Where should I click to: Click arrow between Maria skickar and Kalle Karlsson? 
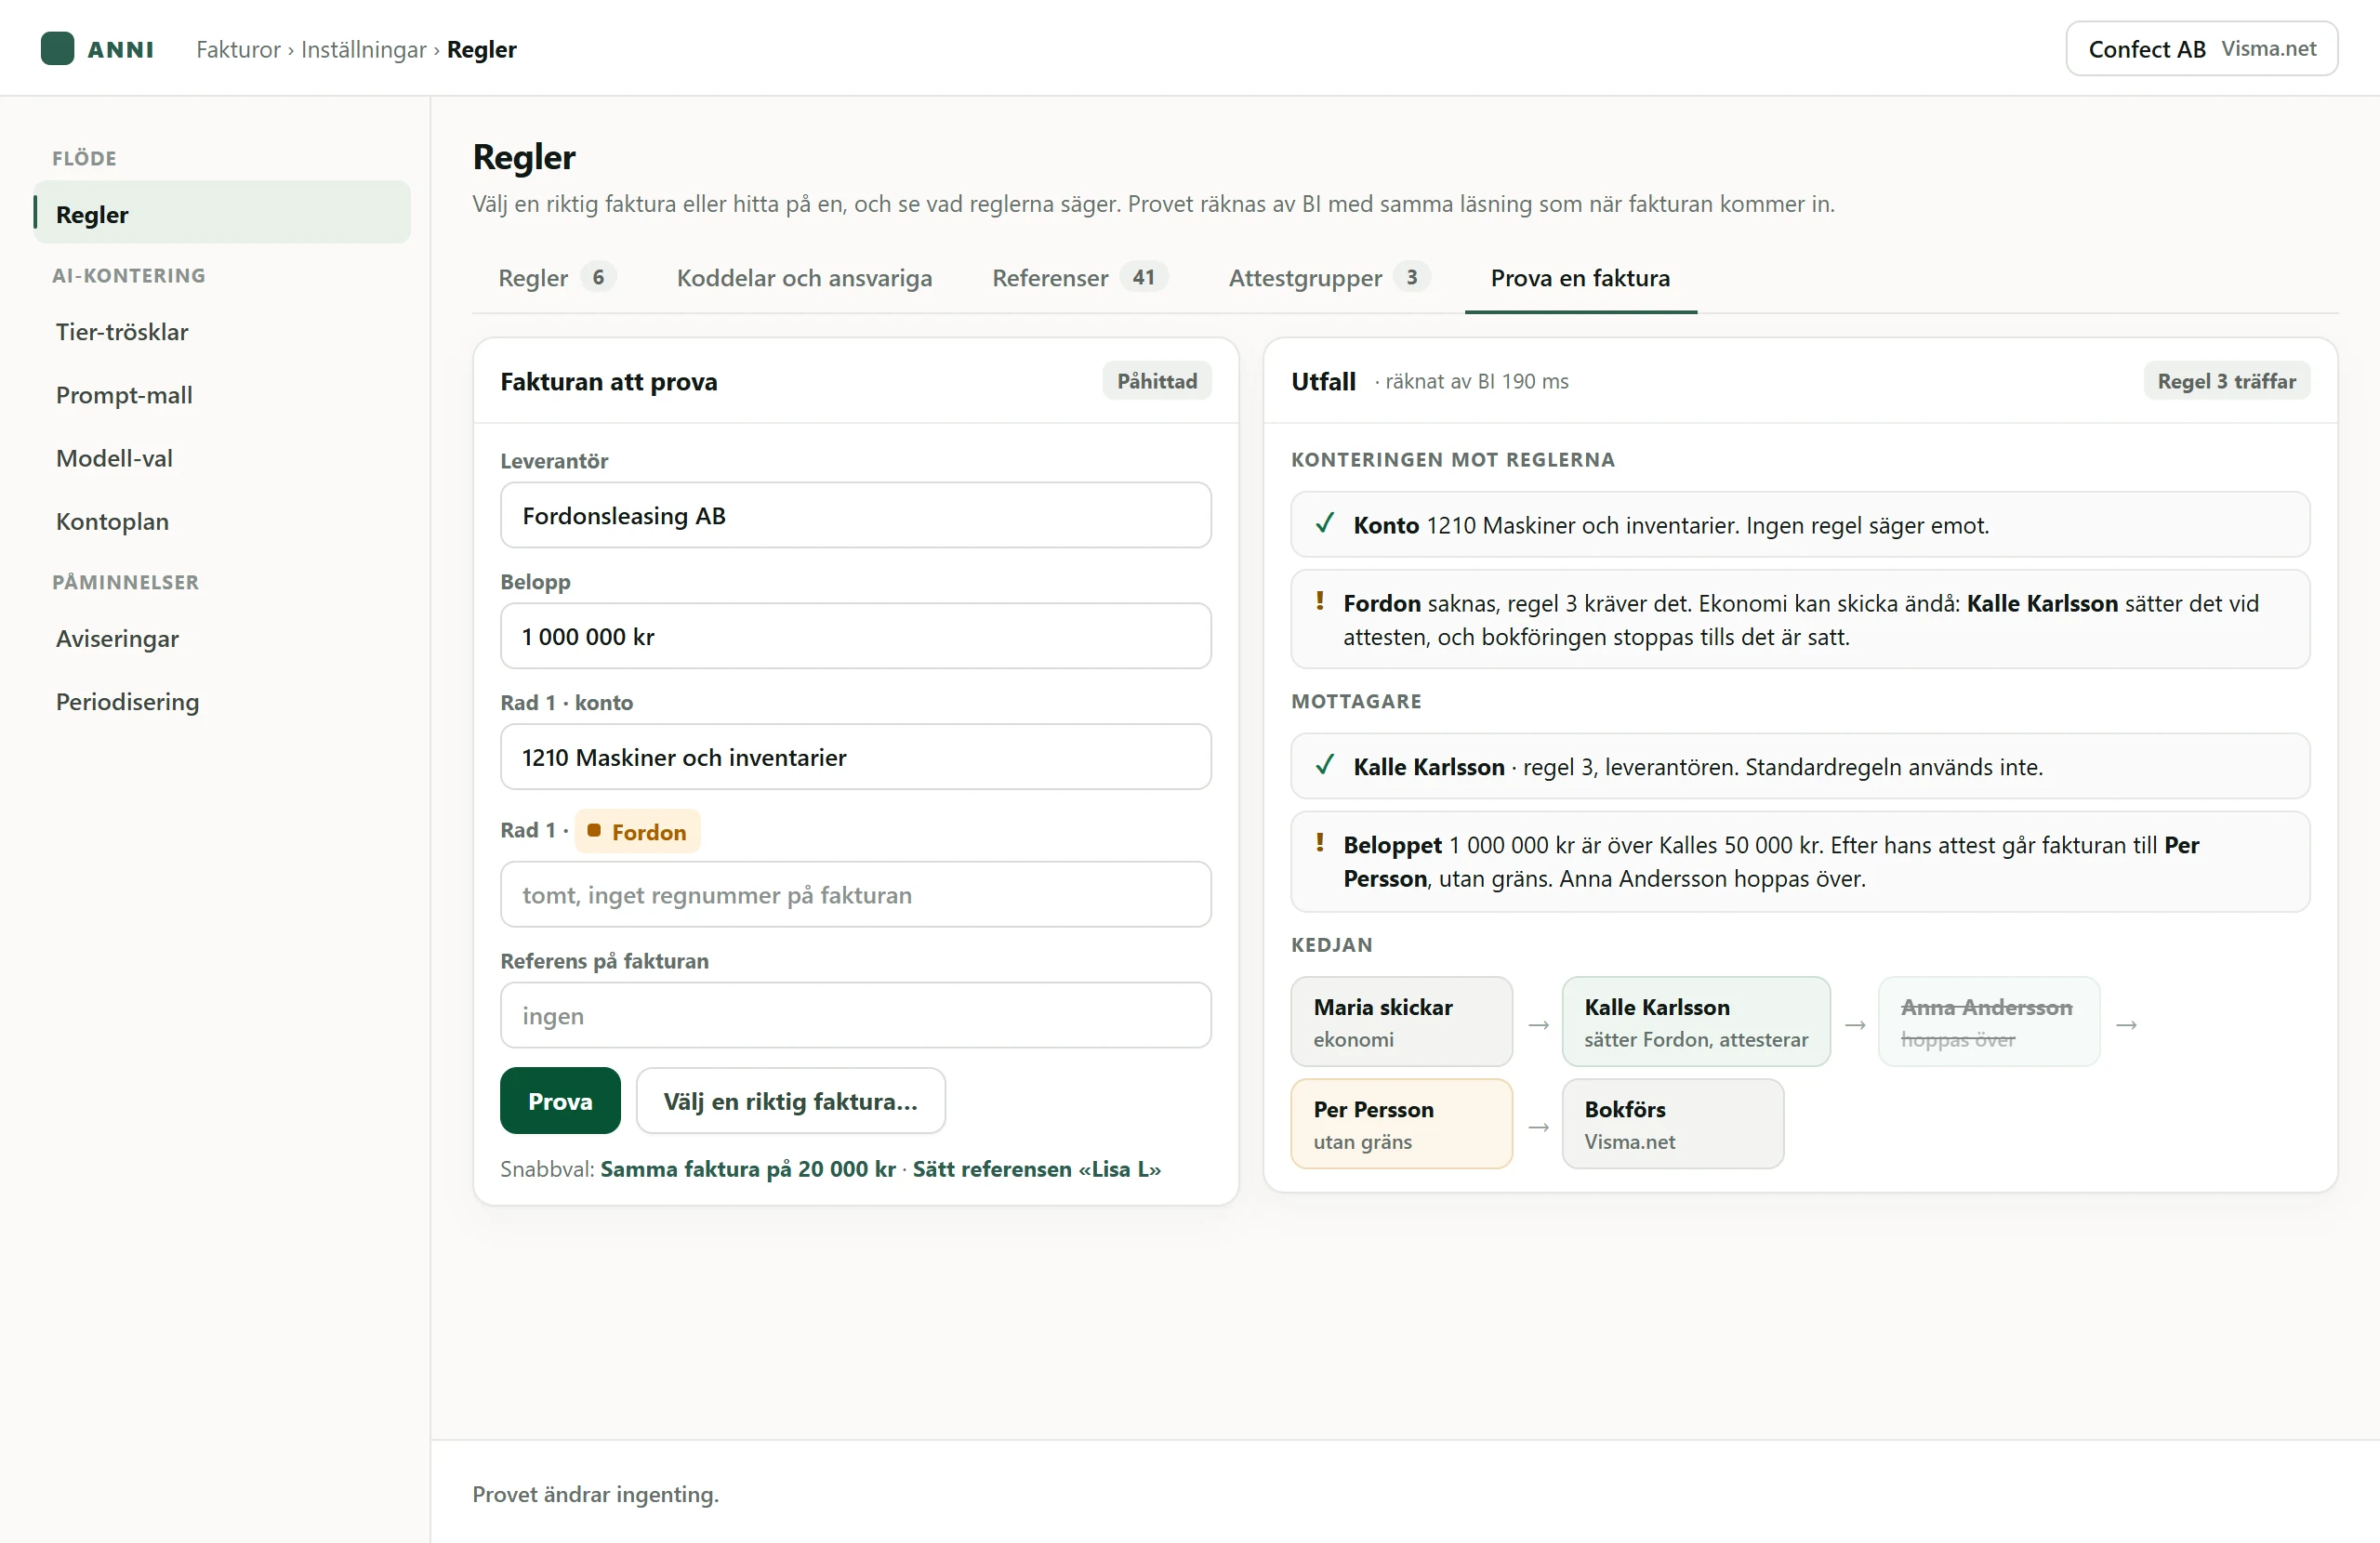tap(1539, 1025)
